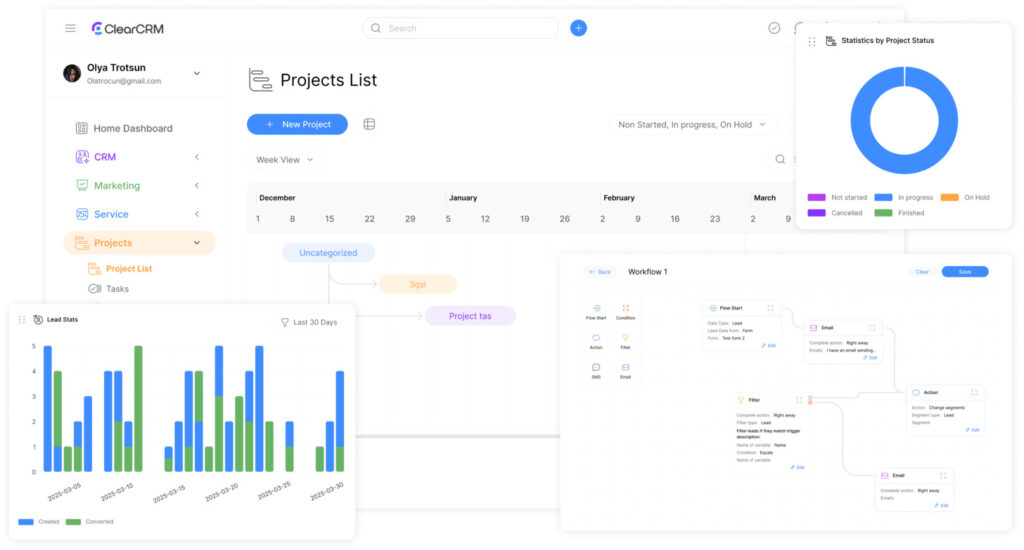
Task: Expand the Flow Start node fullscreen icon
Action: pyautogui.click(x=771, y=308)
